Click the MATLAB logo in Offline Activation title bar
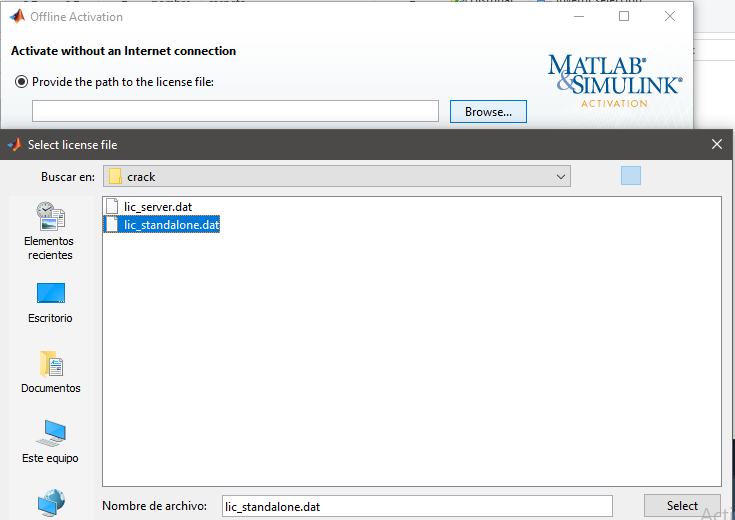 coord(17,16)
